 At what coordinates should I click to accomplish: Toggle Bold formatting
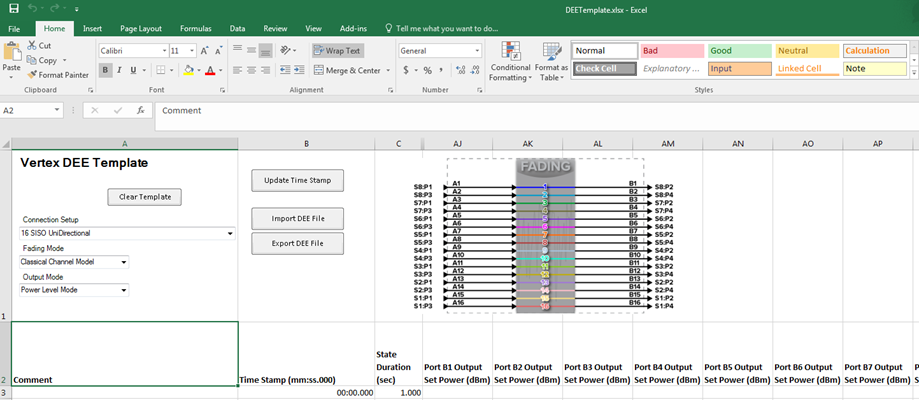point(105,71)
